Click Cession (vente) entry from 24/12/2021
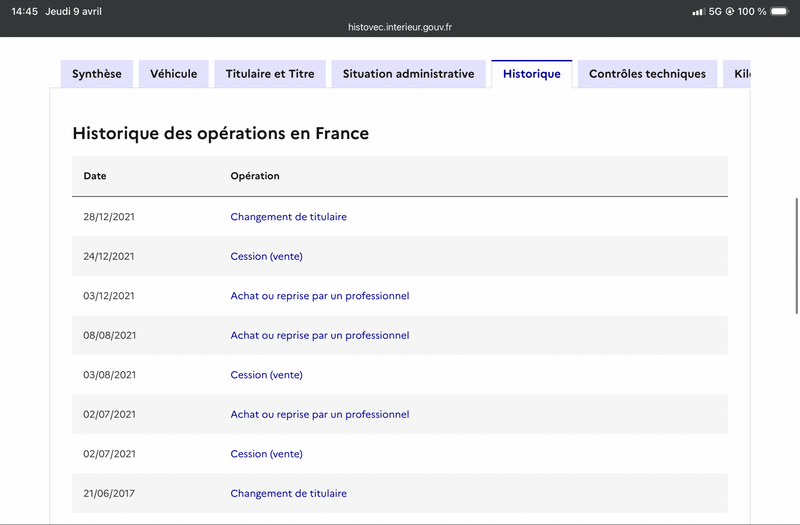 click(x=266, y=256)
